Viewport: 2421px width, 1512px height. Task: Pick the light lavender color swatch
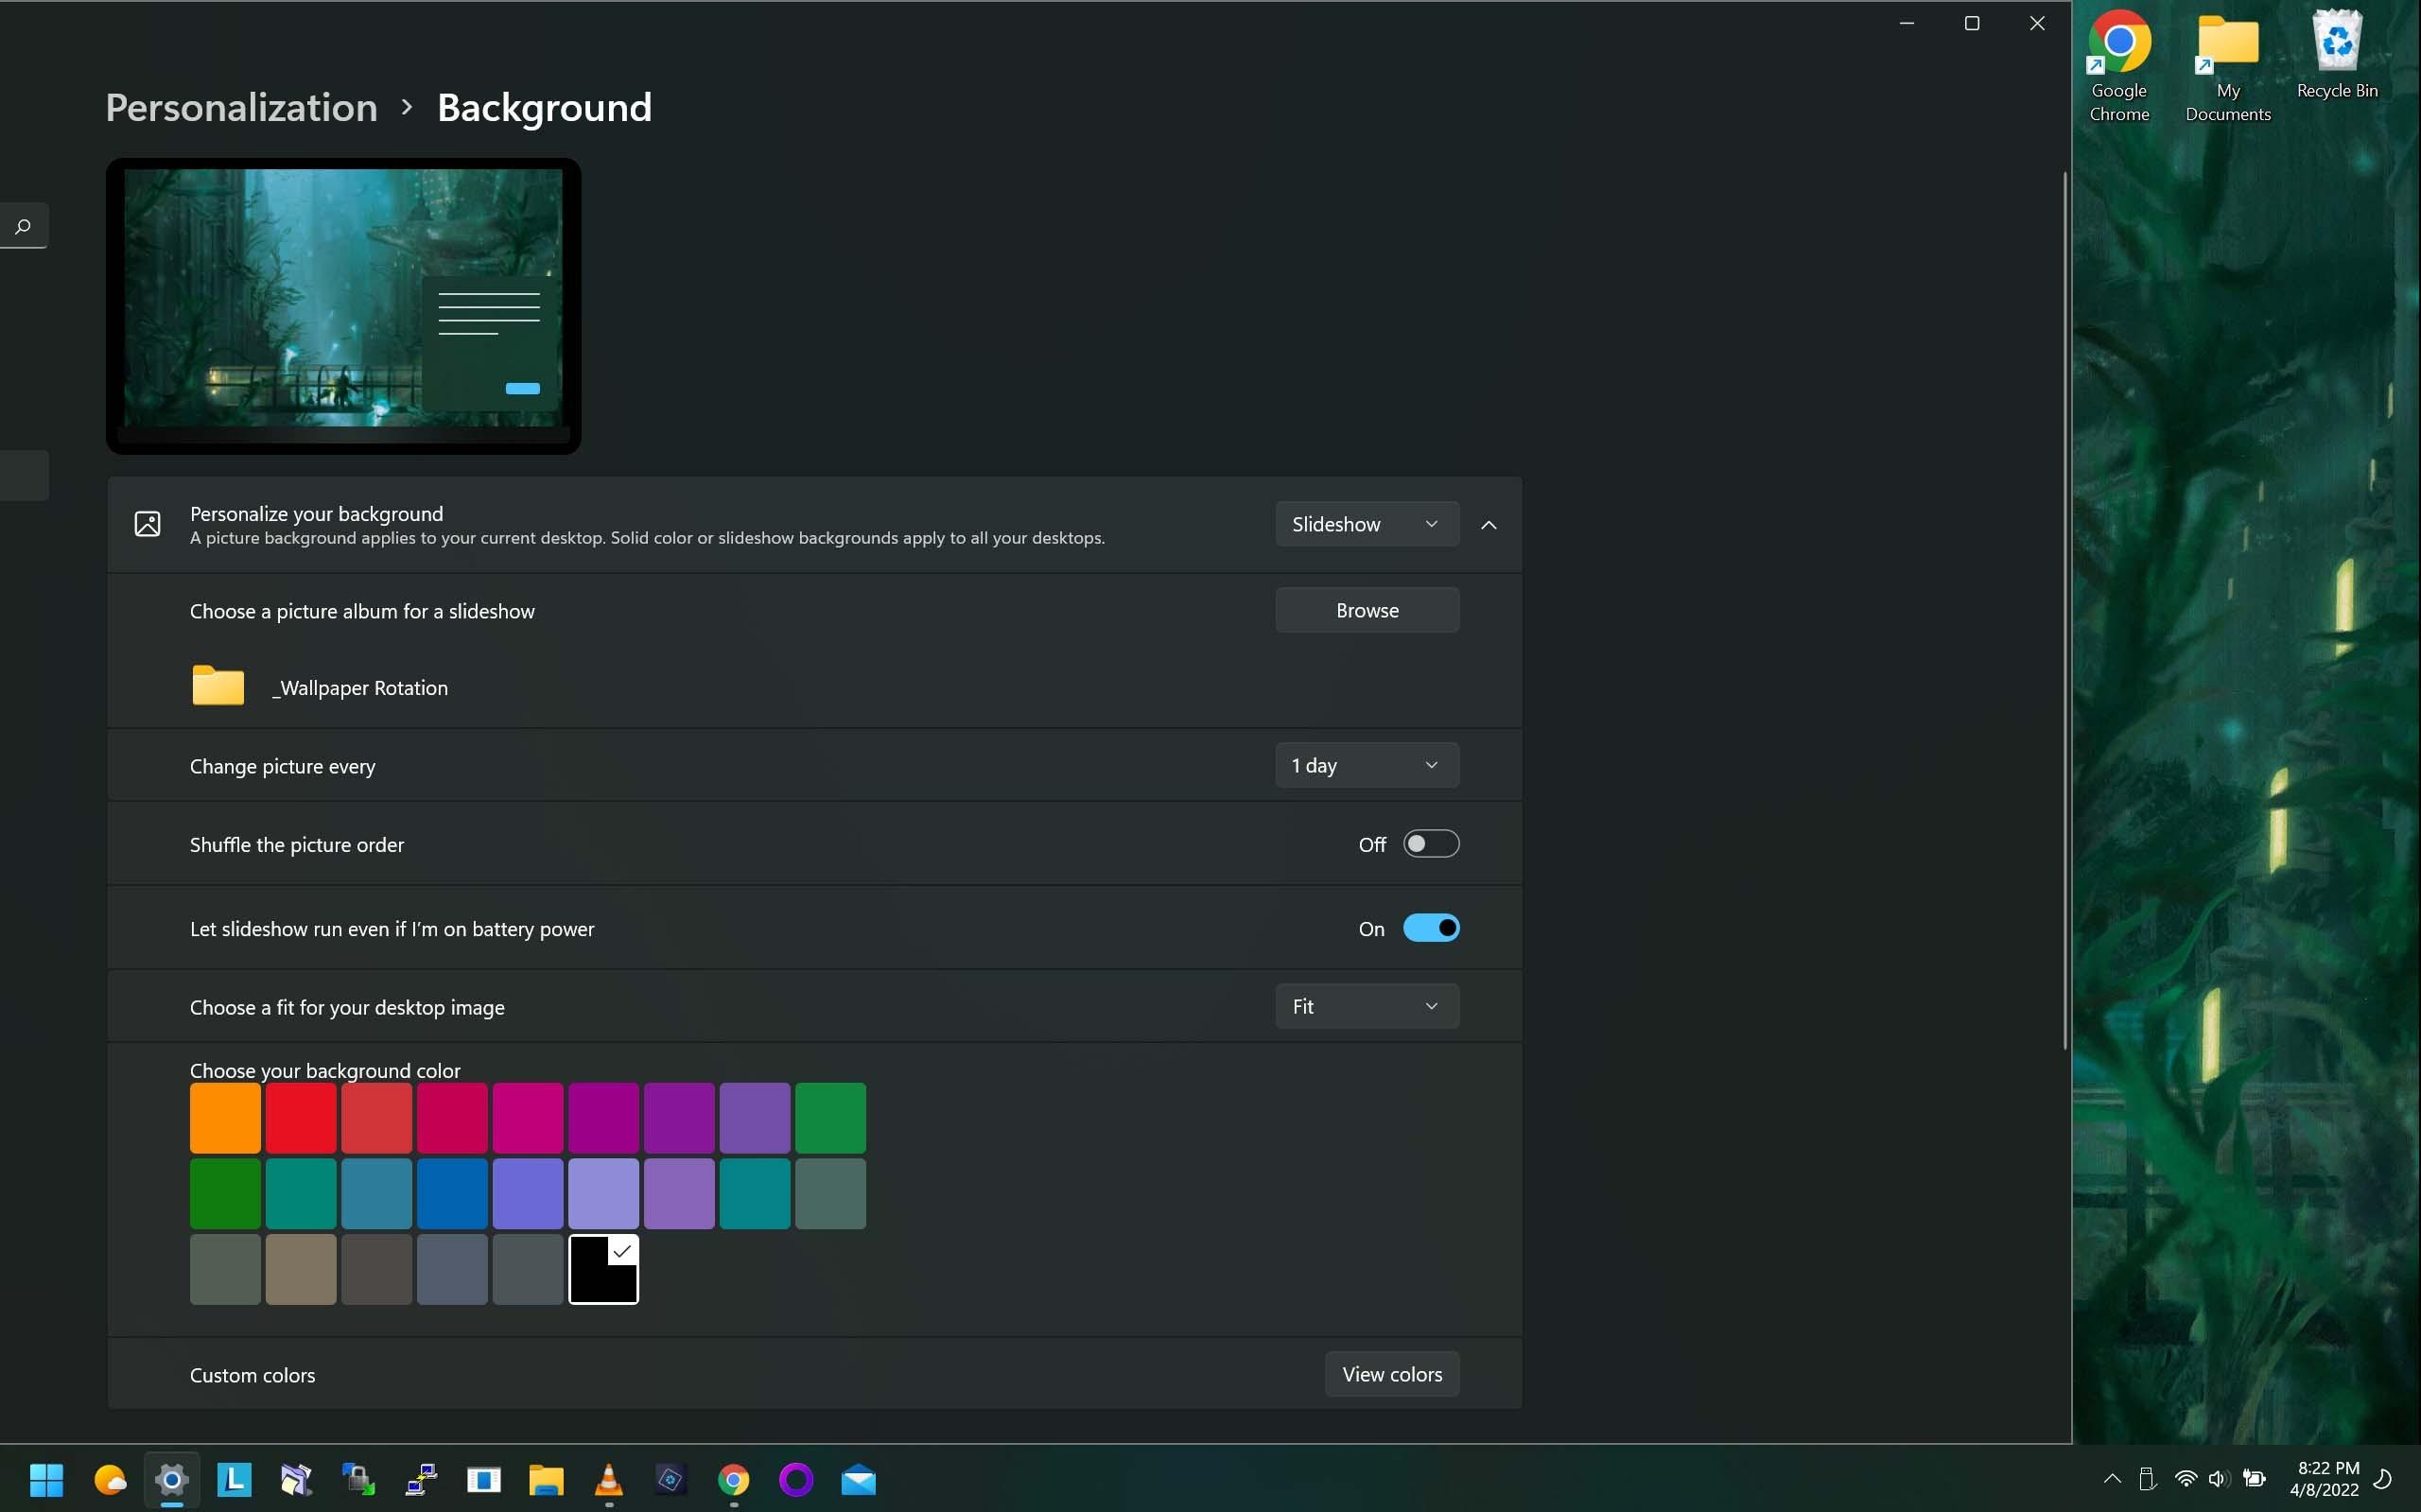(x=604, y=1193)
